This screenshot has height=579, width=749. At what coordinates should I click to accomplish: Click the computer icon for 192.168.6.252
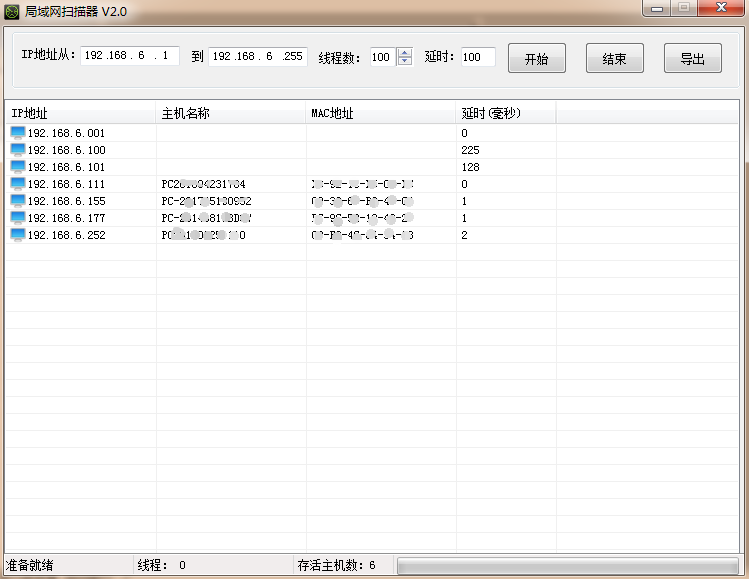18,235
